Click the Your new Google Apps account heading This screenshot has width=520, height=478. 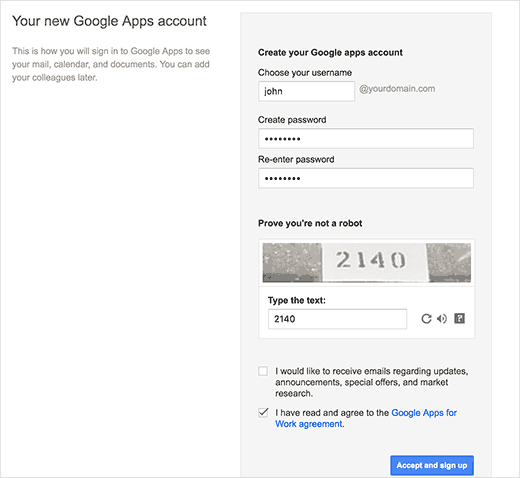[x=109, y=21]
